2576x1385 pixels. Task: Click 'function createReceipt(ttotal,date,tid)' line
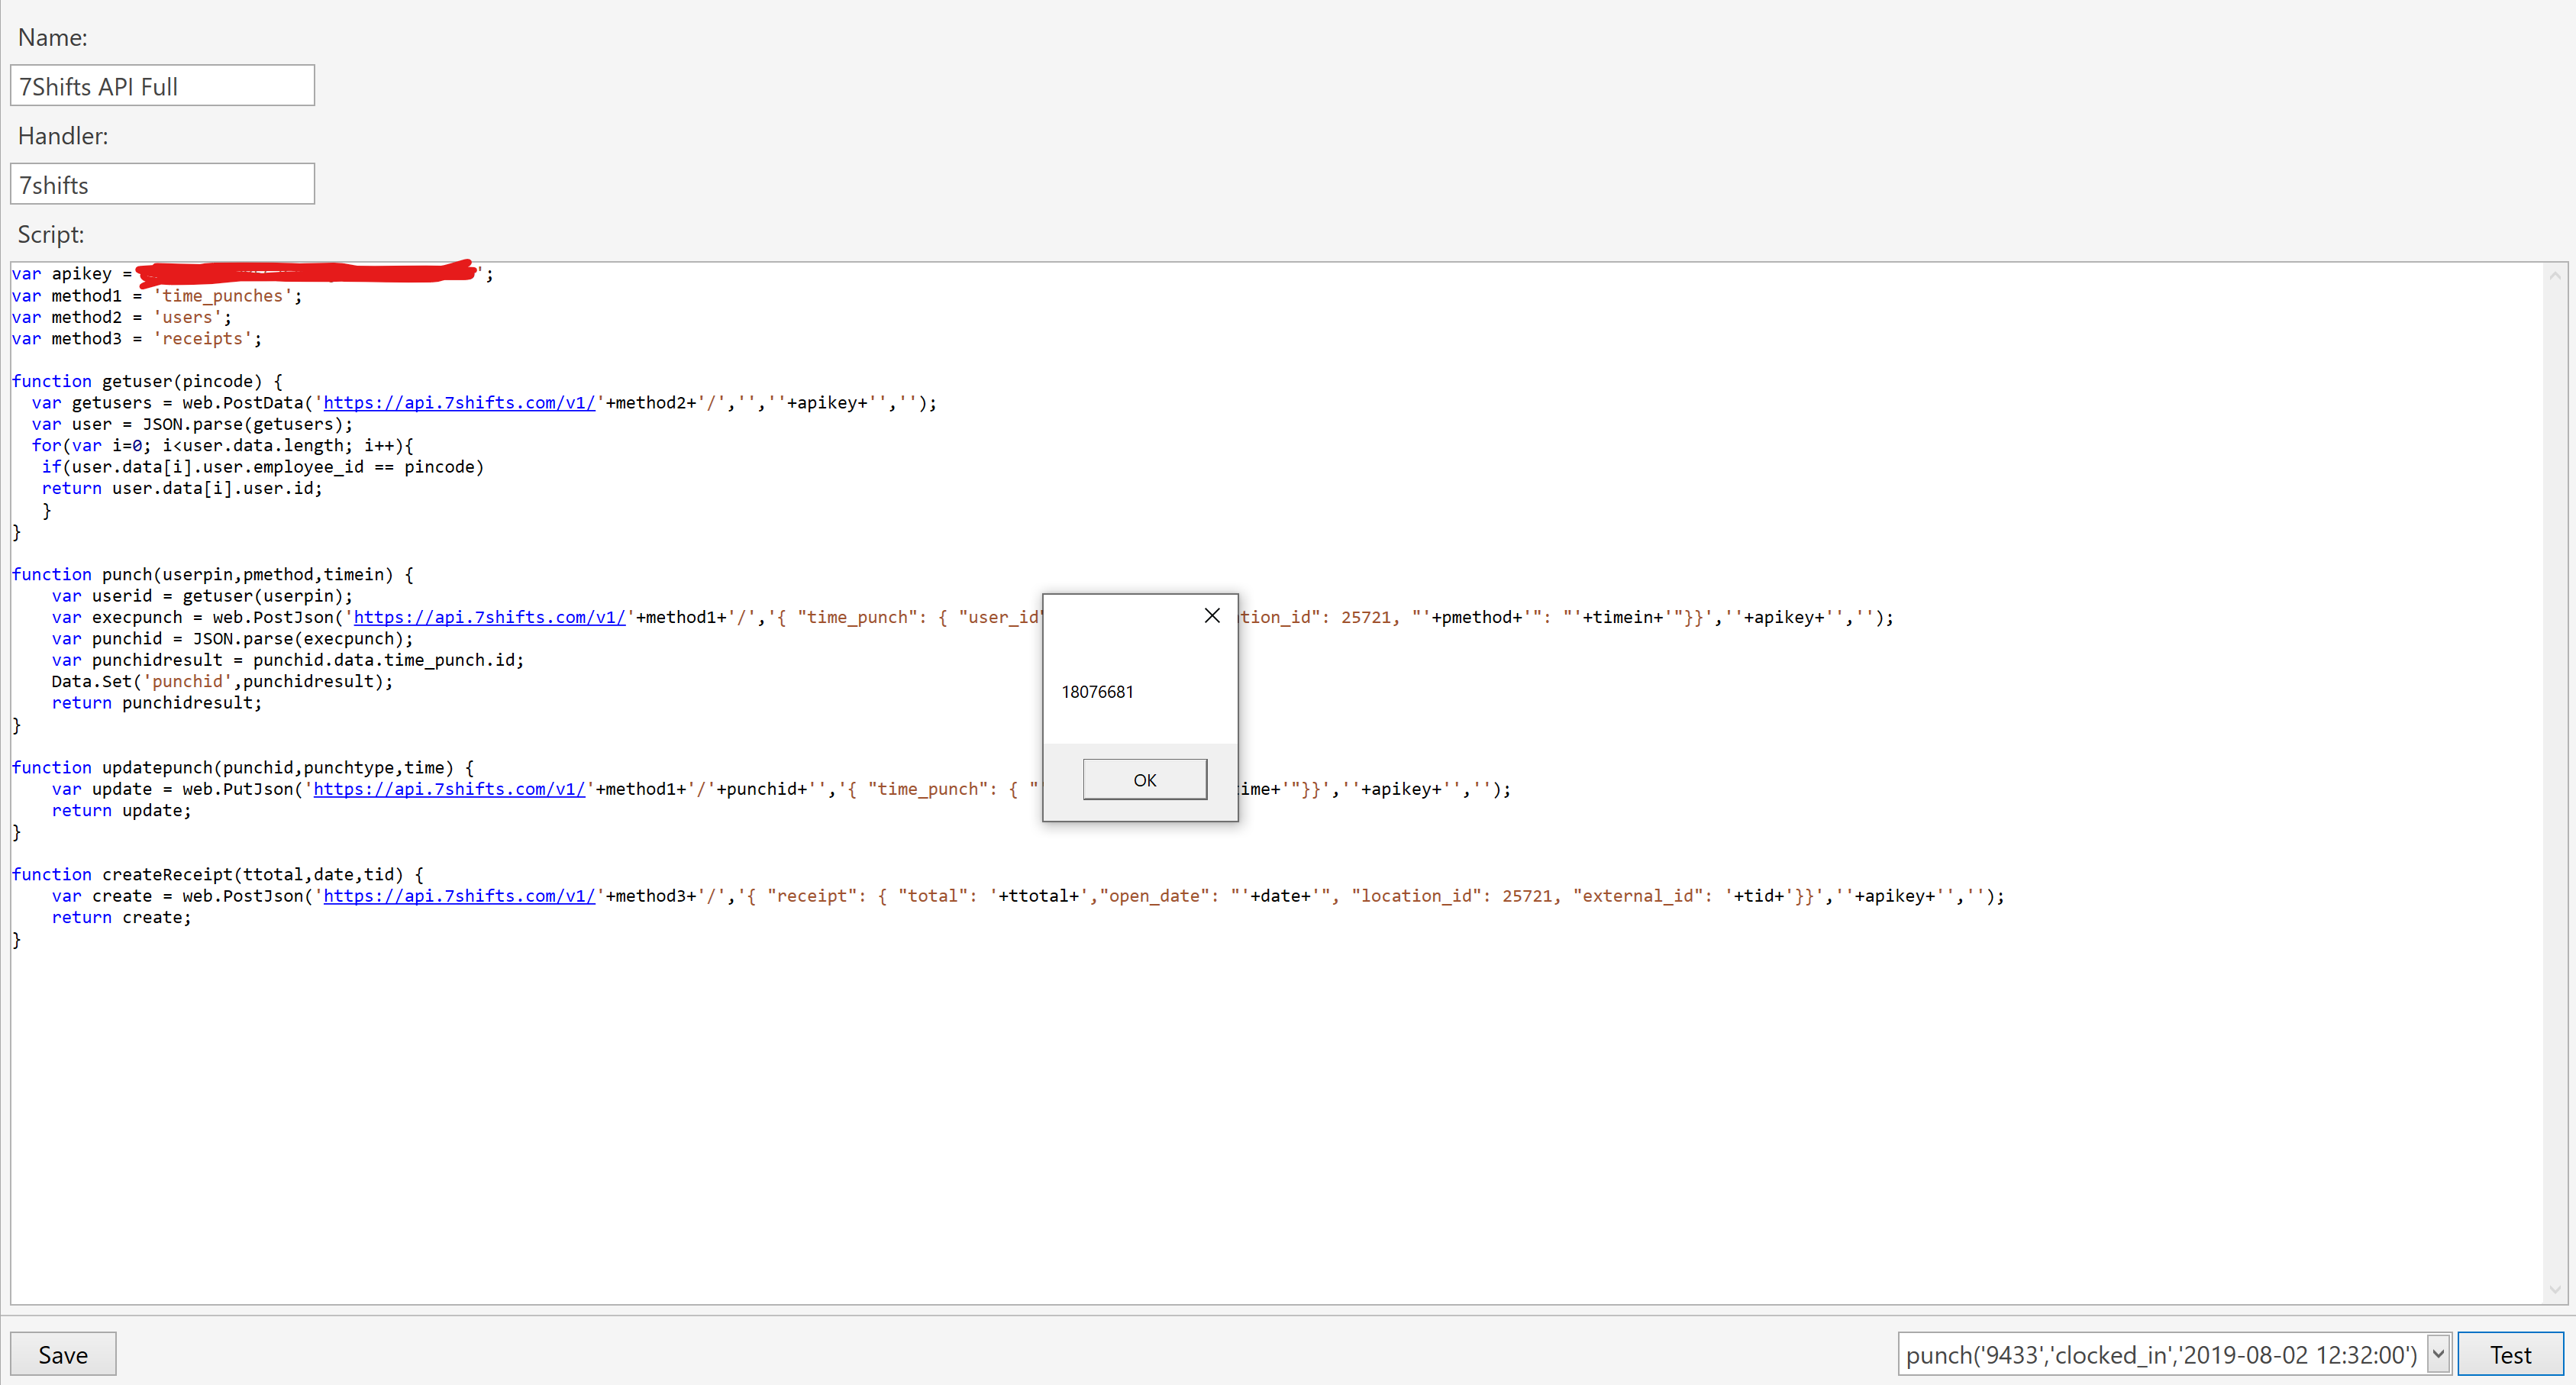click(x=217, y=874)
